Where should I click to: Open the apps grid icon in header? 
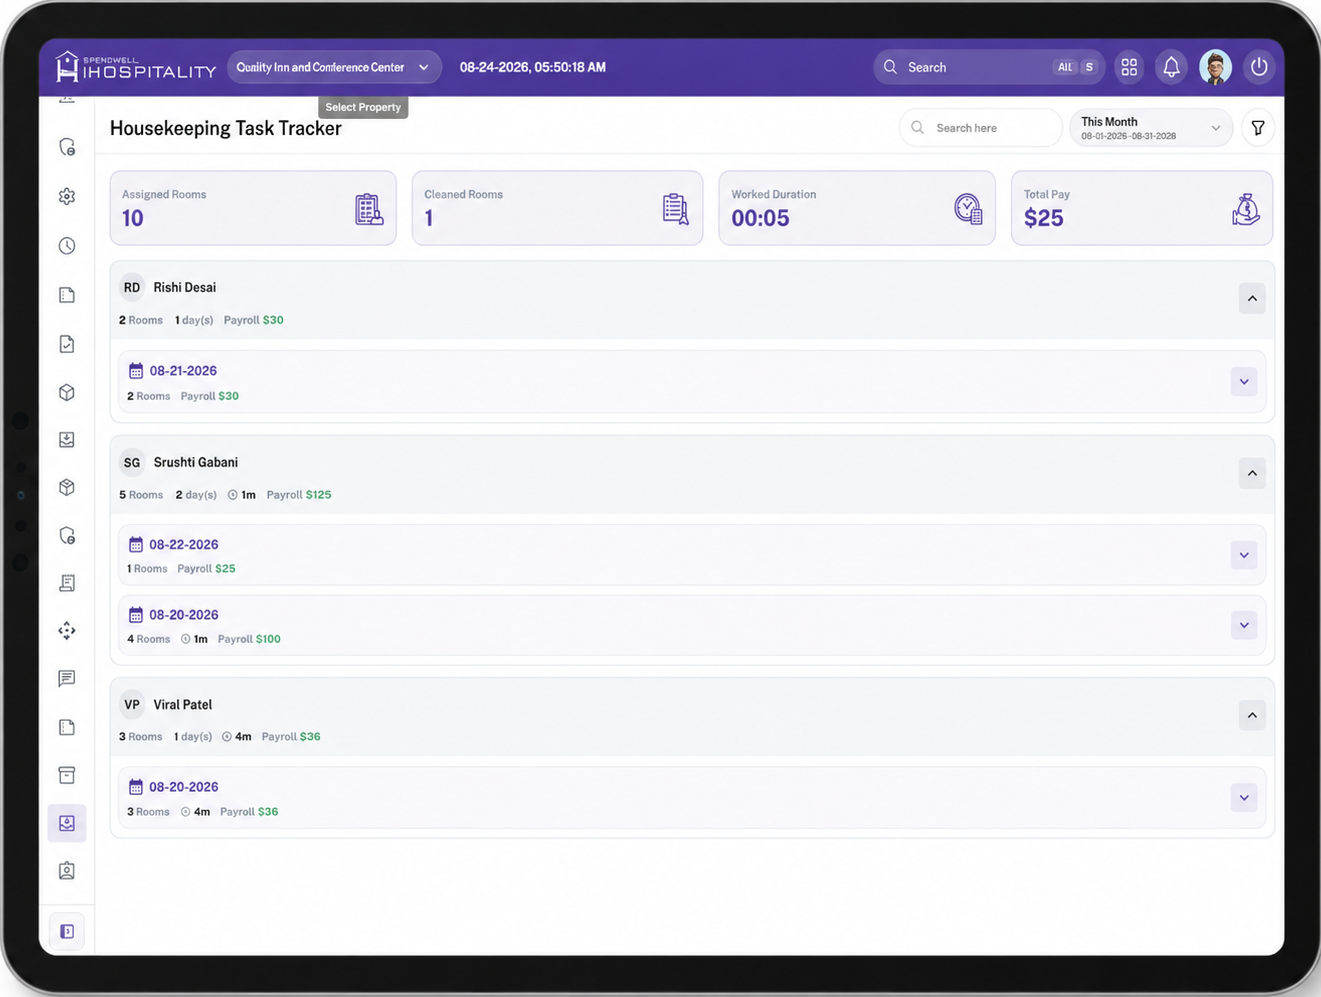(1129, 67)
